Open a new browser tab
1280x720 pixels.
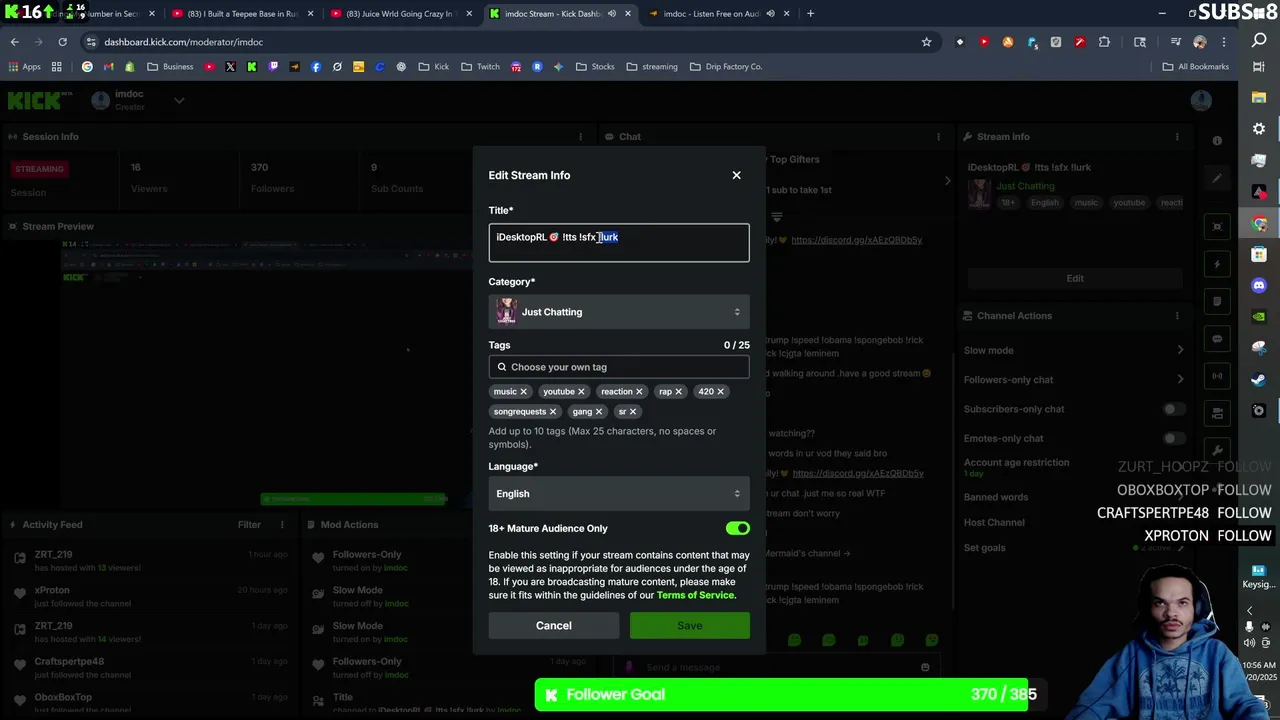(810, 14)
